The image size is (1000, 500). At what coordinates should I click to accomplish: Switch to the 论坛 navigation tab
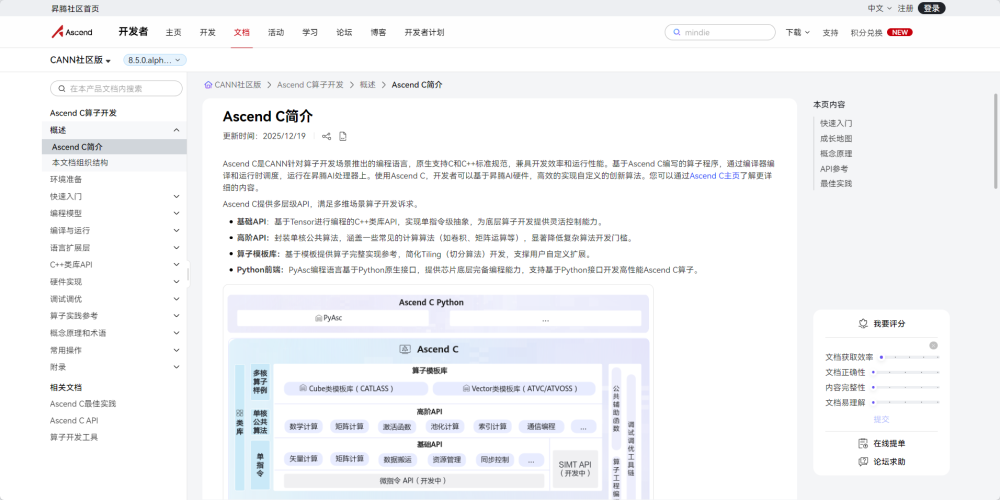pos(344,33)
